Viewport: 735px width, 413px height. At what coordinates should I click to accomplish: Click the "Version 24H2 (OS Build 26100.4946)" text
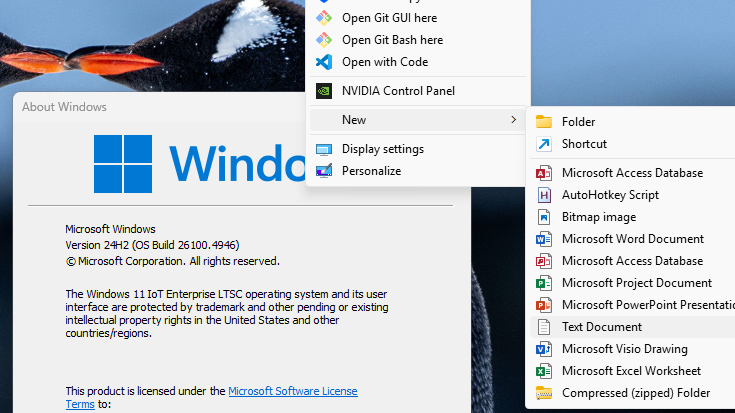[x=152, y=245]
